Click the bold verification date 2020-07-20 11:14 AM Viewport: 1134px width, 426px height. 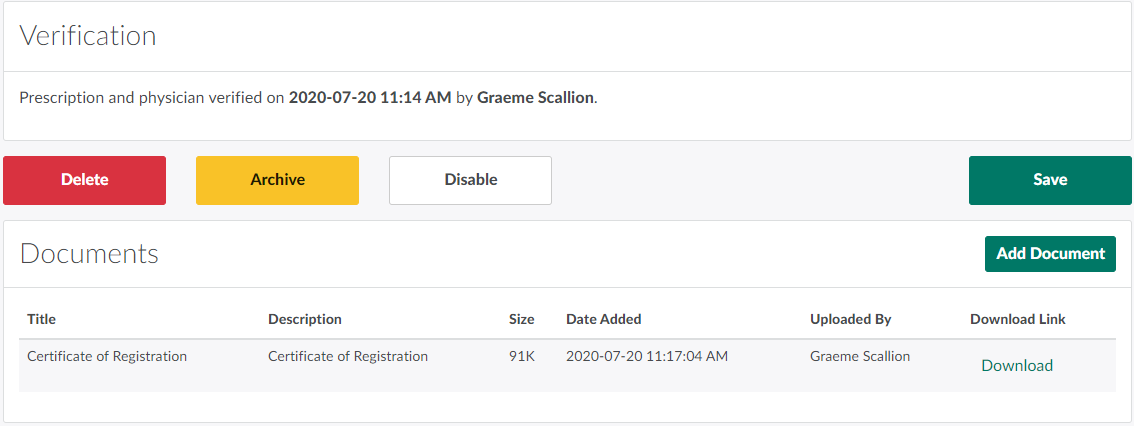(x=370, y=98)
